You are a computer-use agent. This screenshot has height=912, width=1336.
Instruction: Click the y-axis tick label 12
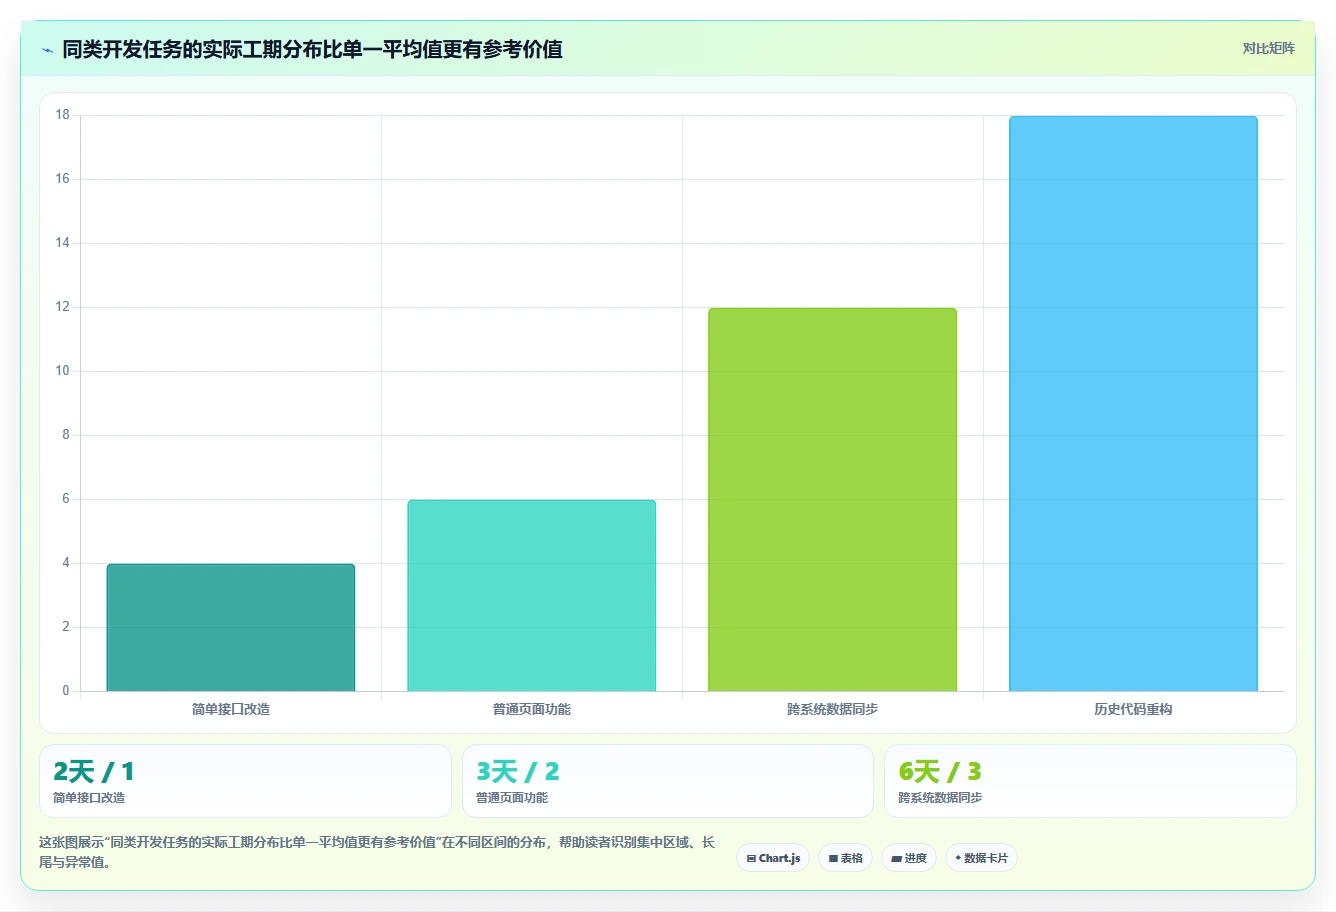tap(63, 307)
